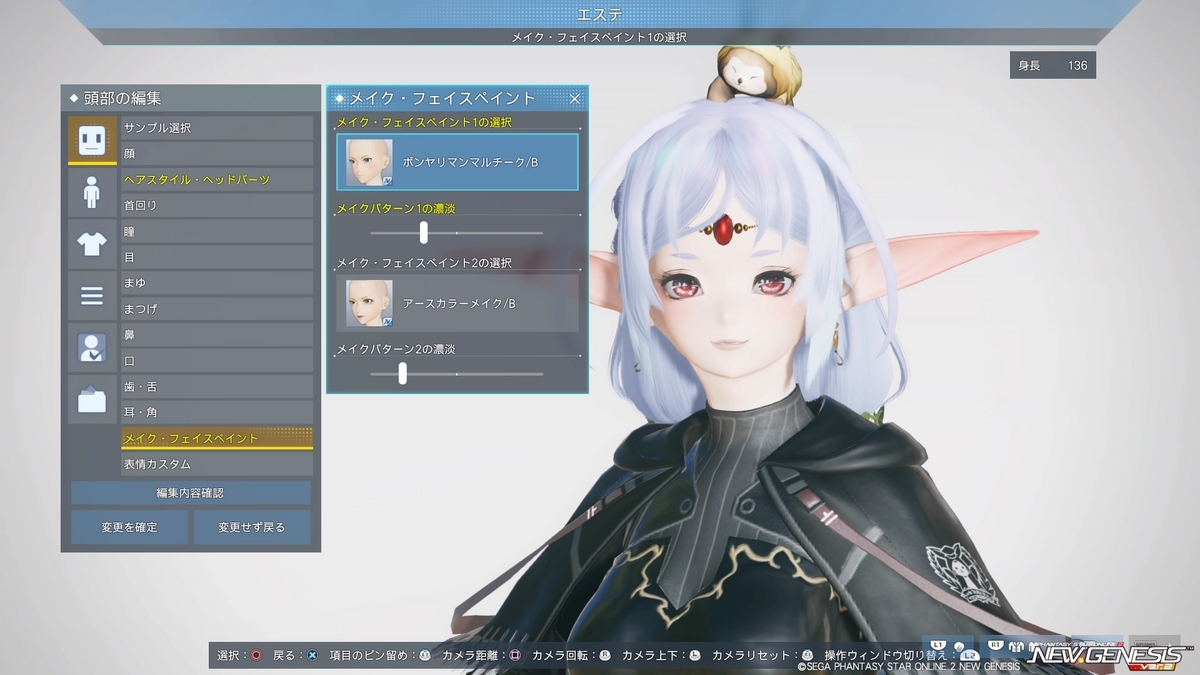Select highlighted メイク・フェイスペイント list entry
The height and width of the screenshot is (675, 1200).
point(217,438)
